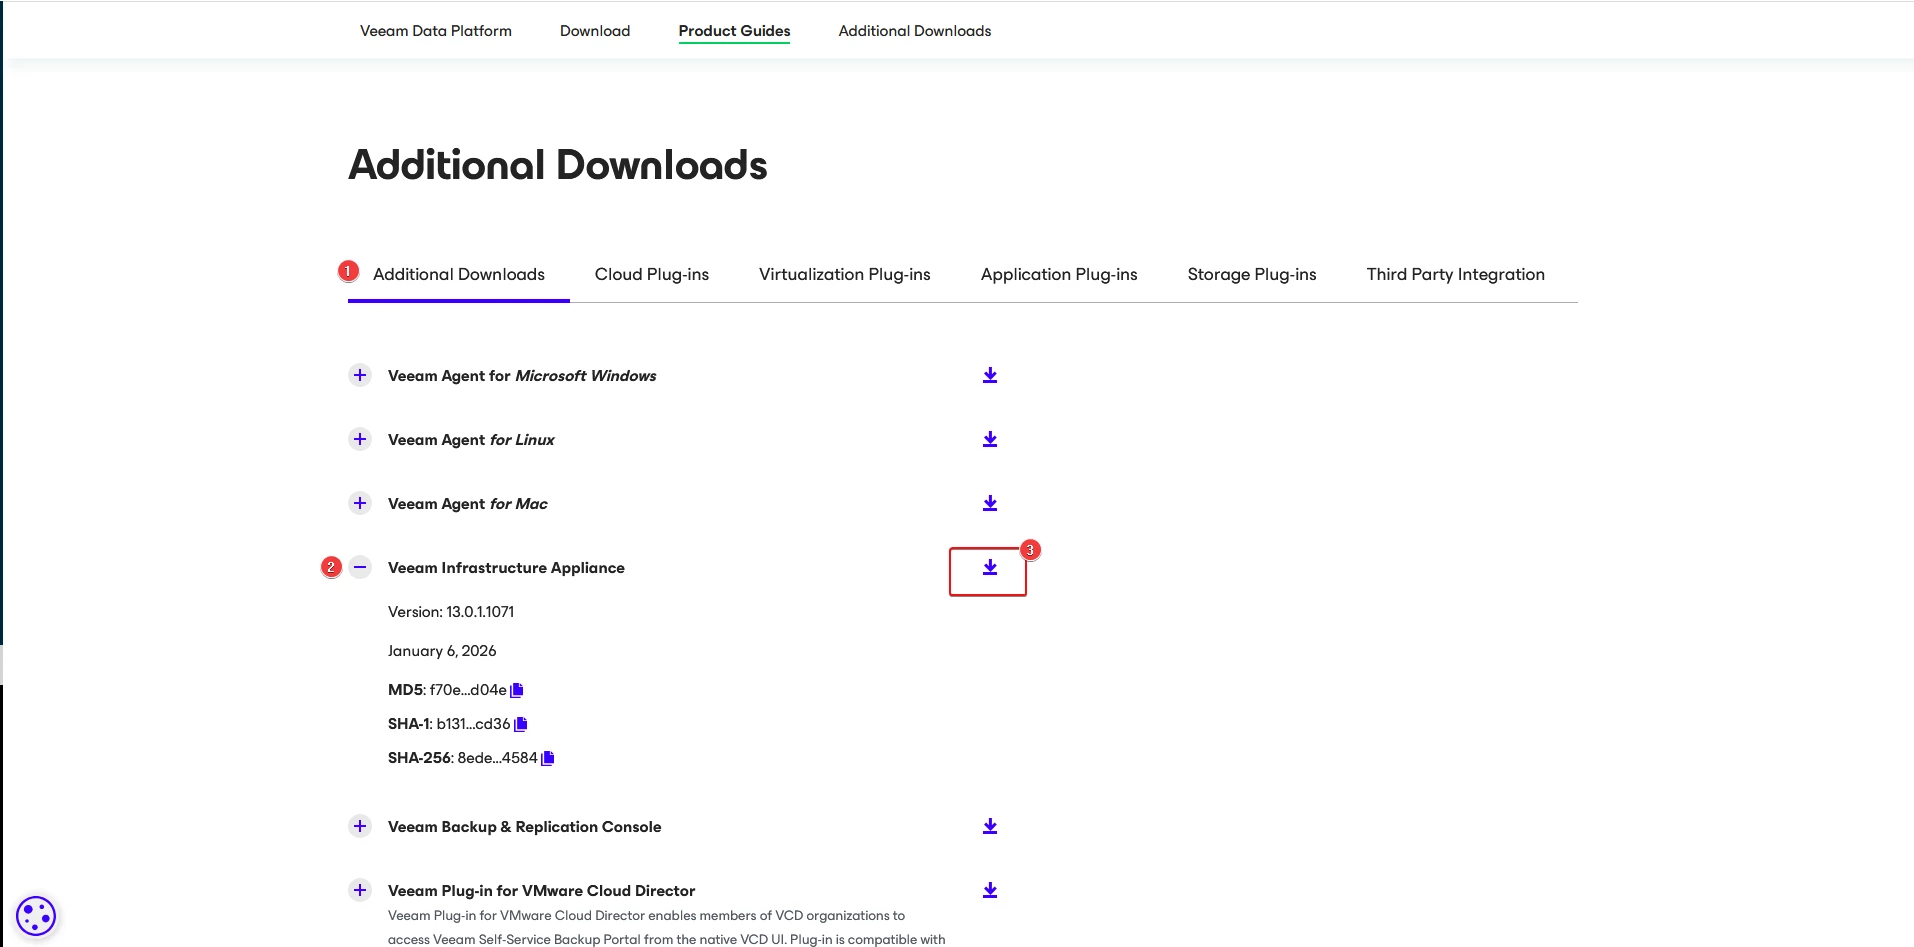Copy the MD5 hash value

(517, 690)
